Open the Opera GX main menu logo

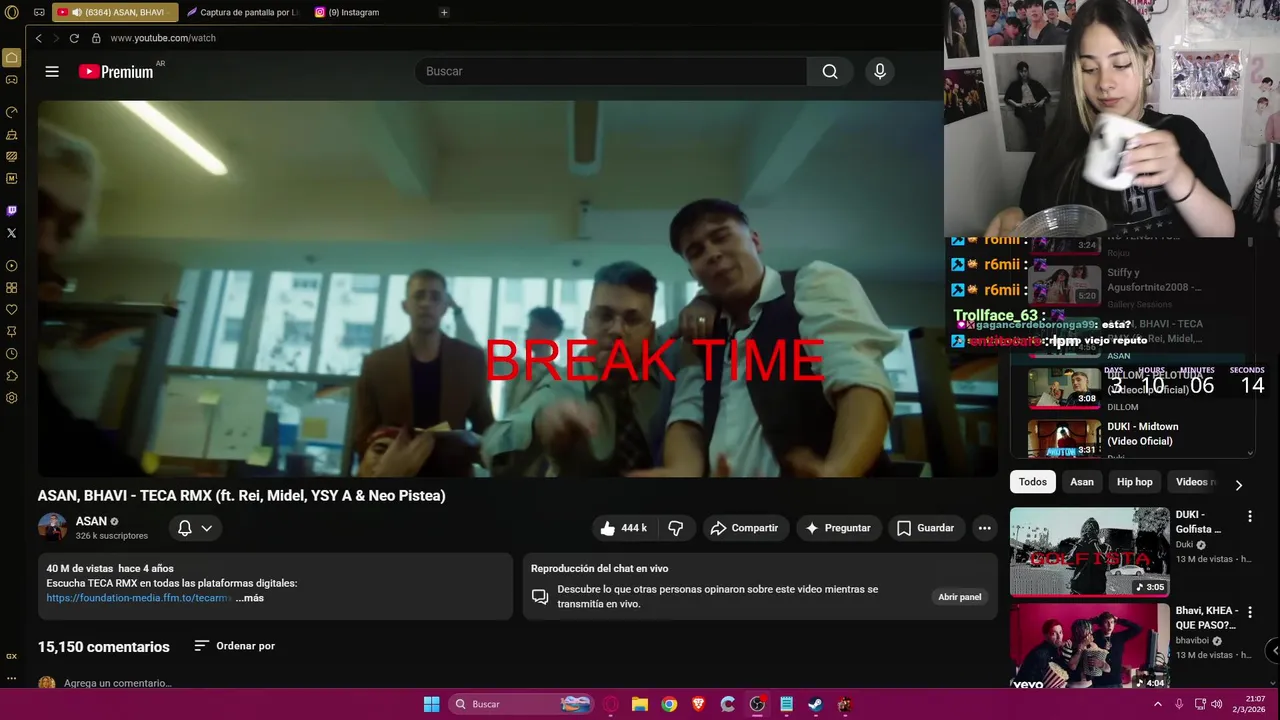(x=12, y=12)
